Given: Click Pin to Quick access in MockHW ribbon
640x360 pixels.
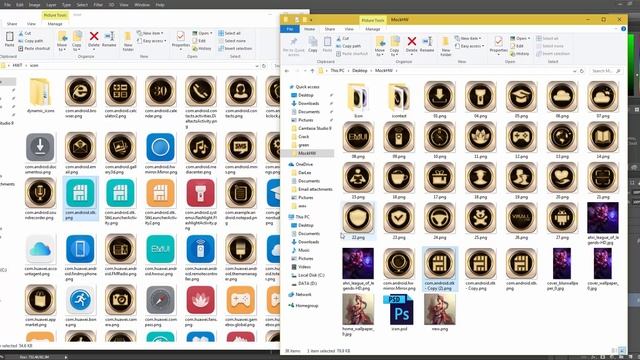Looking at the screenshot, I should [x=293, y=47].
